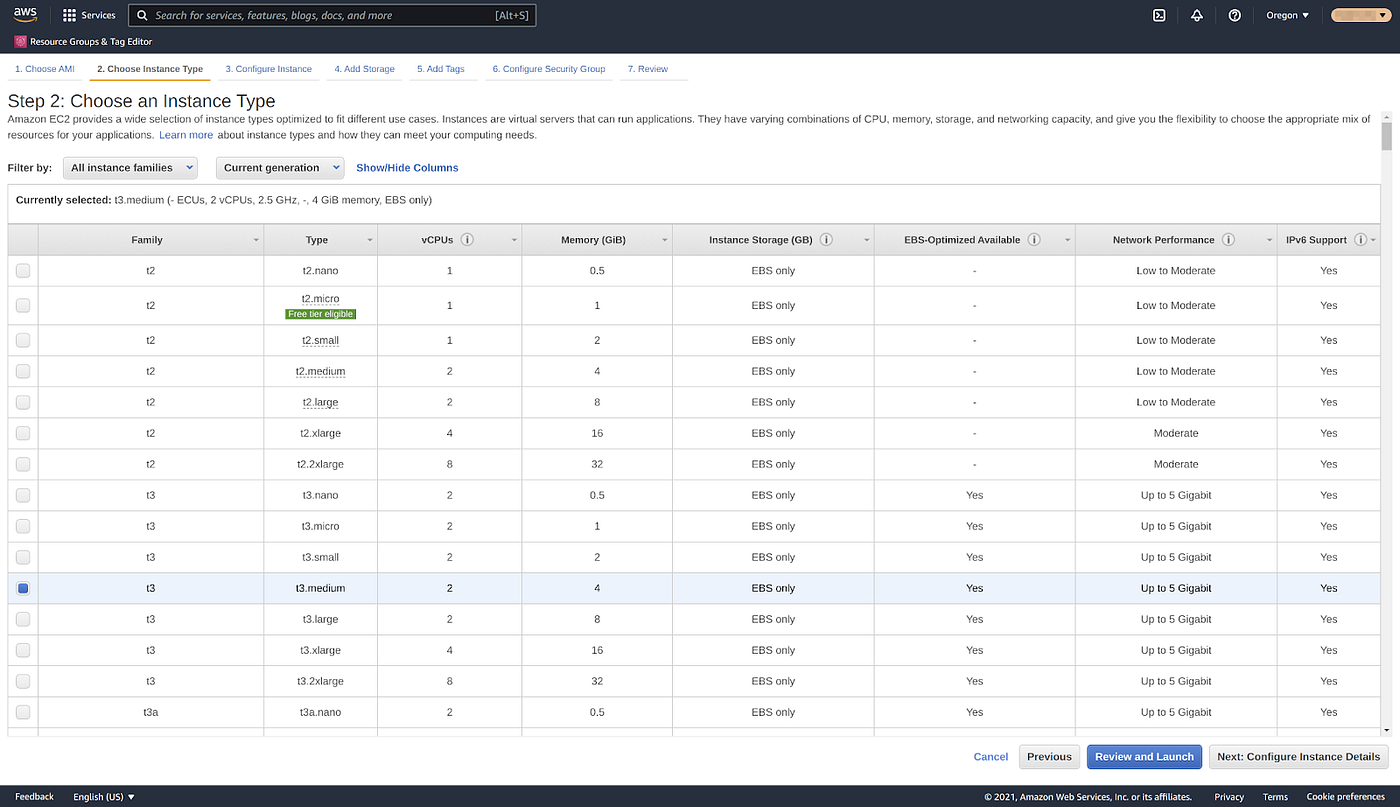This screenshot has height=807, width=1400.
Task: Go to 6. Configure Security Group tab
Action: (x=548, y=69)
